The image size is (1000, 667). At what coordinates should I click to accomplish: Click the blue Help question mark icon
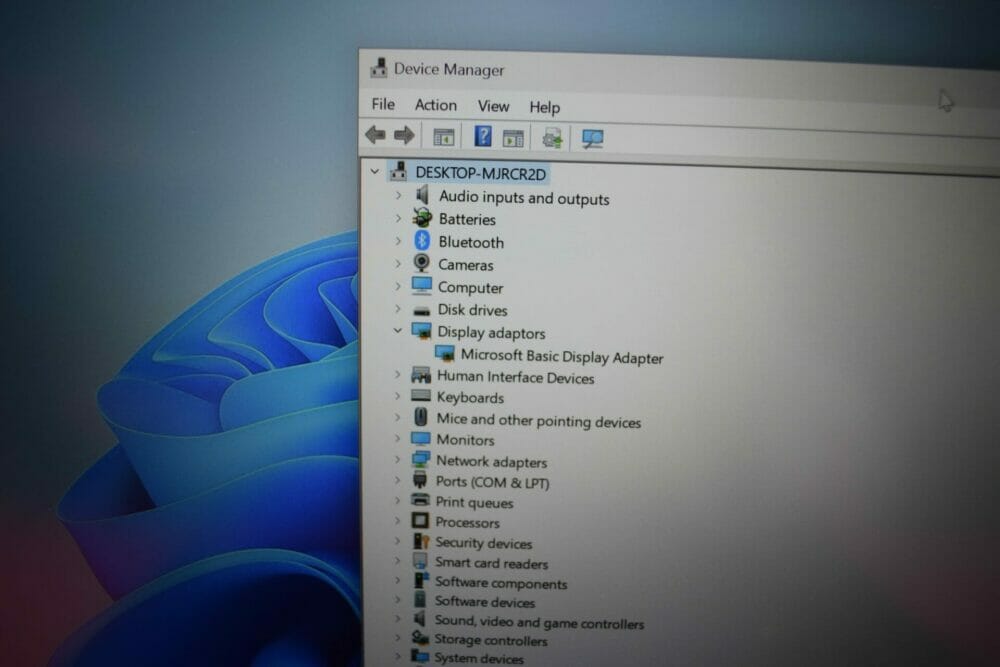(x=483, y=136)
